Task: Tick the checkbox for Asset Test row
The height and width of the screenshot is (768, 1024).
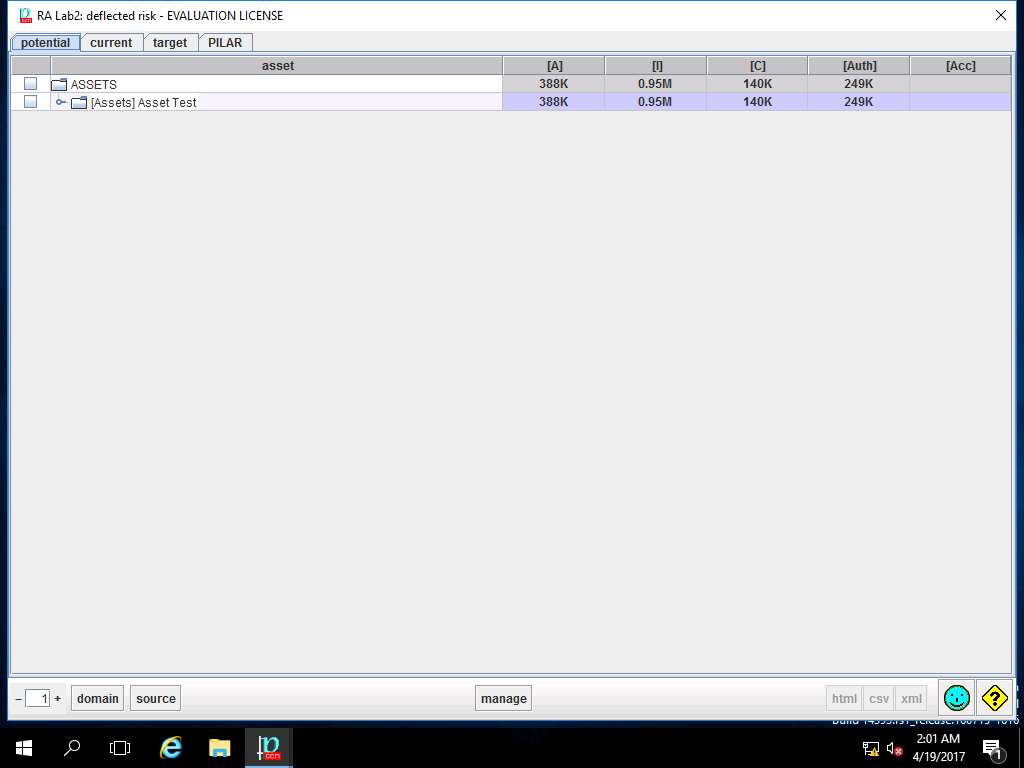Action: 30,102
